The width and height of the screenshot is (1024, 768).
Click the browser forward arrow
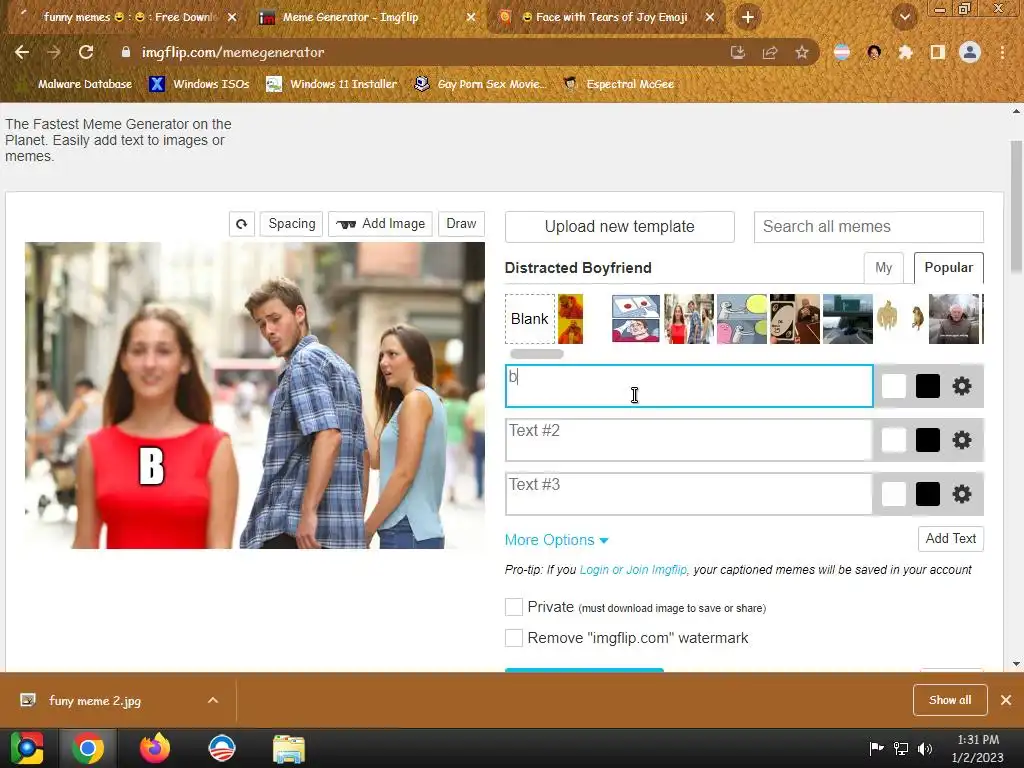coord(54,52)
